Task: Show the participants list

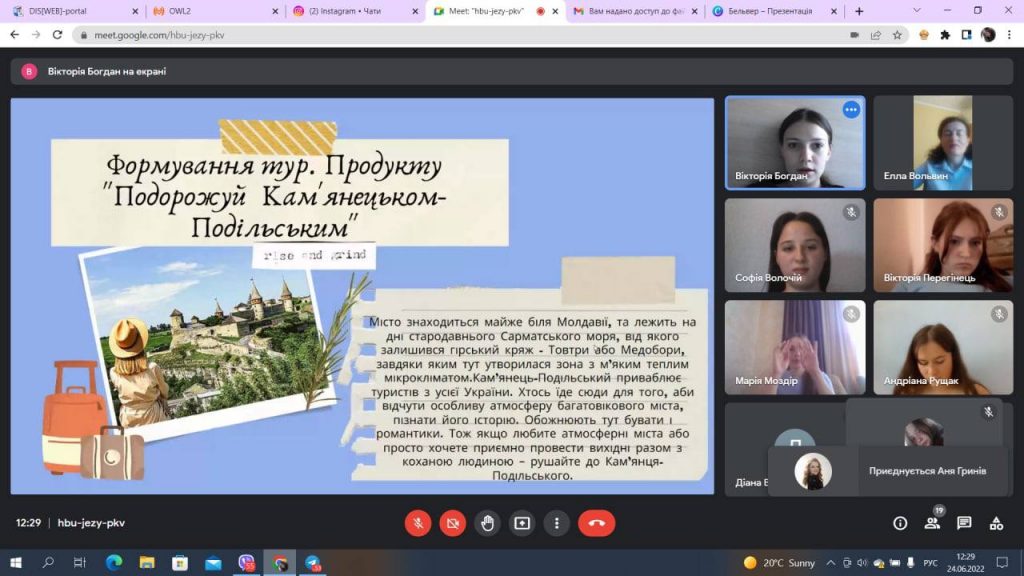Action: [932, 523]
